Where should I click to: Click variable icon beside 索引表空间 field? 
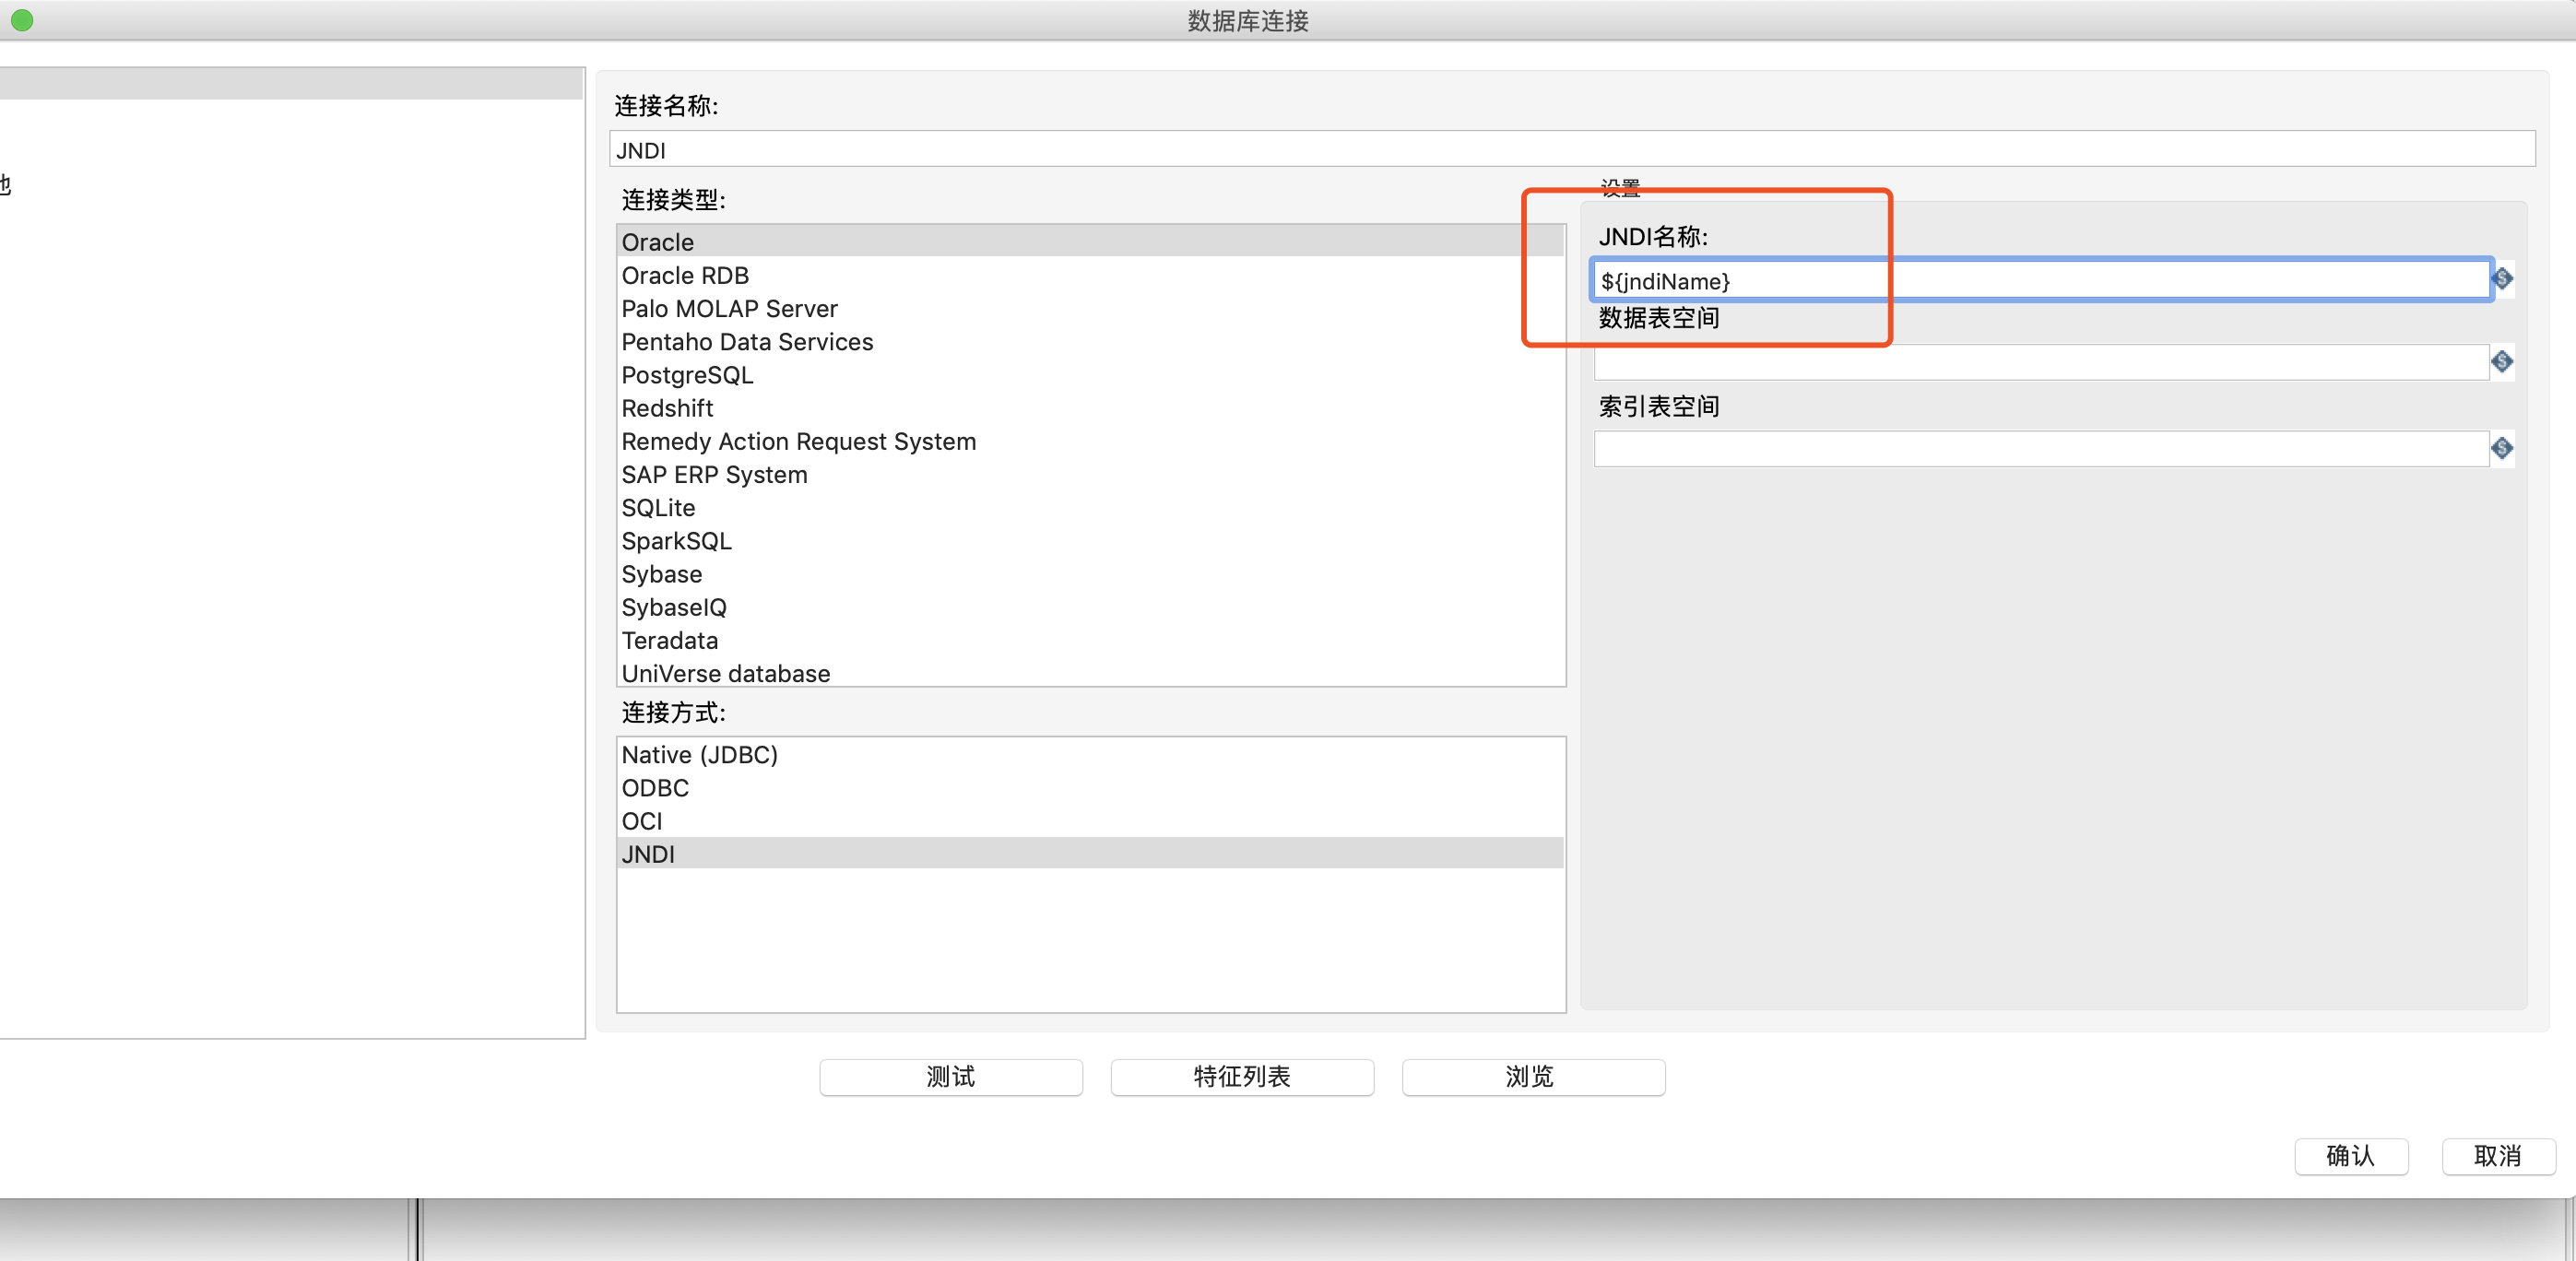(x=2502, y=448)
